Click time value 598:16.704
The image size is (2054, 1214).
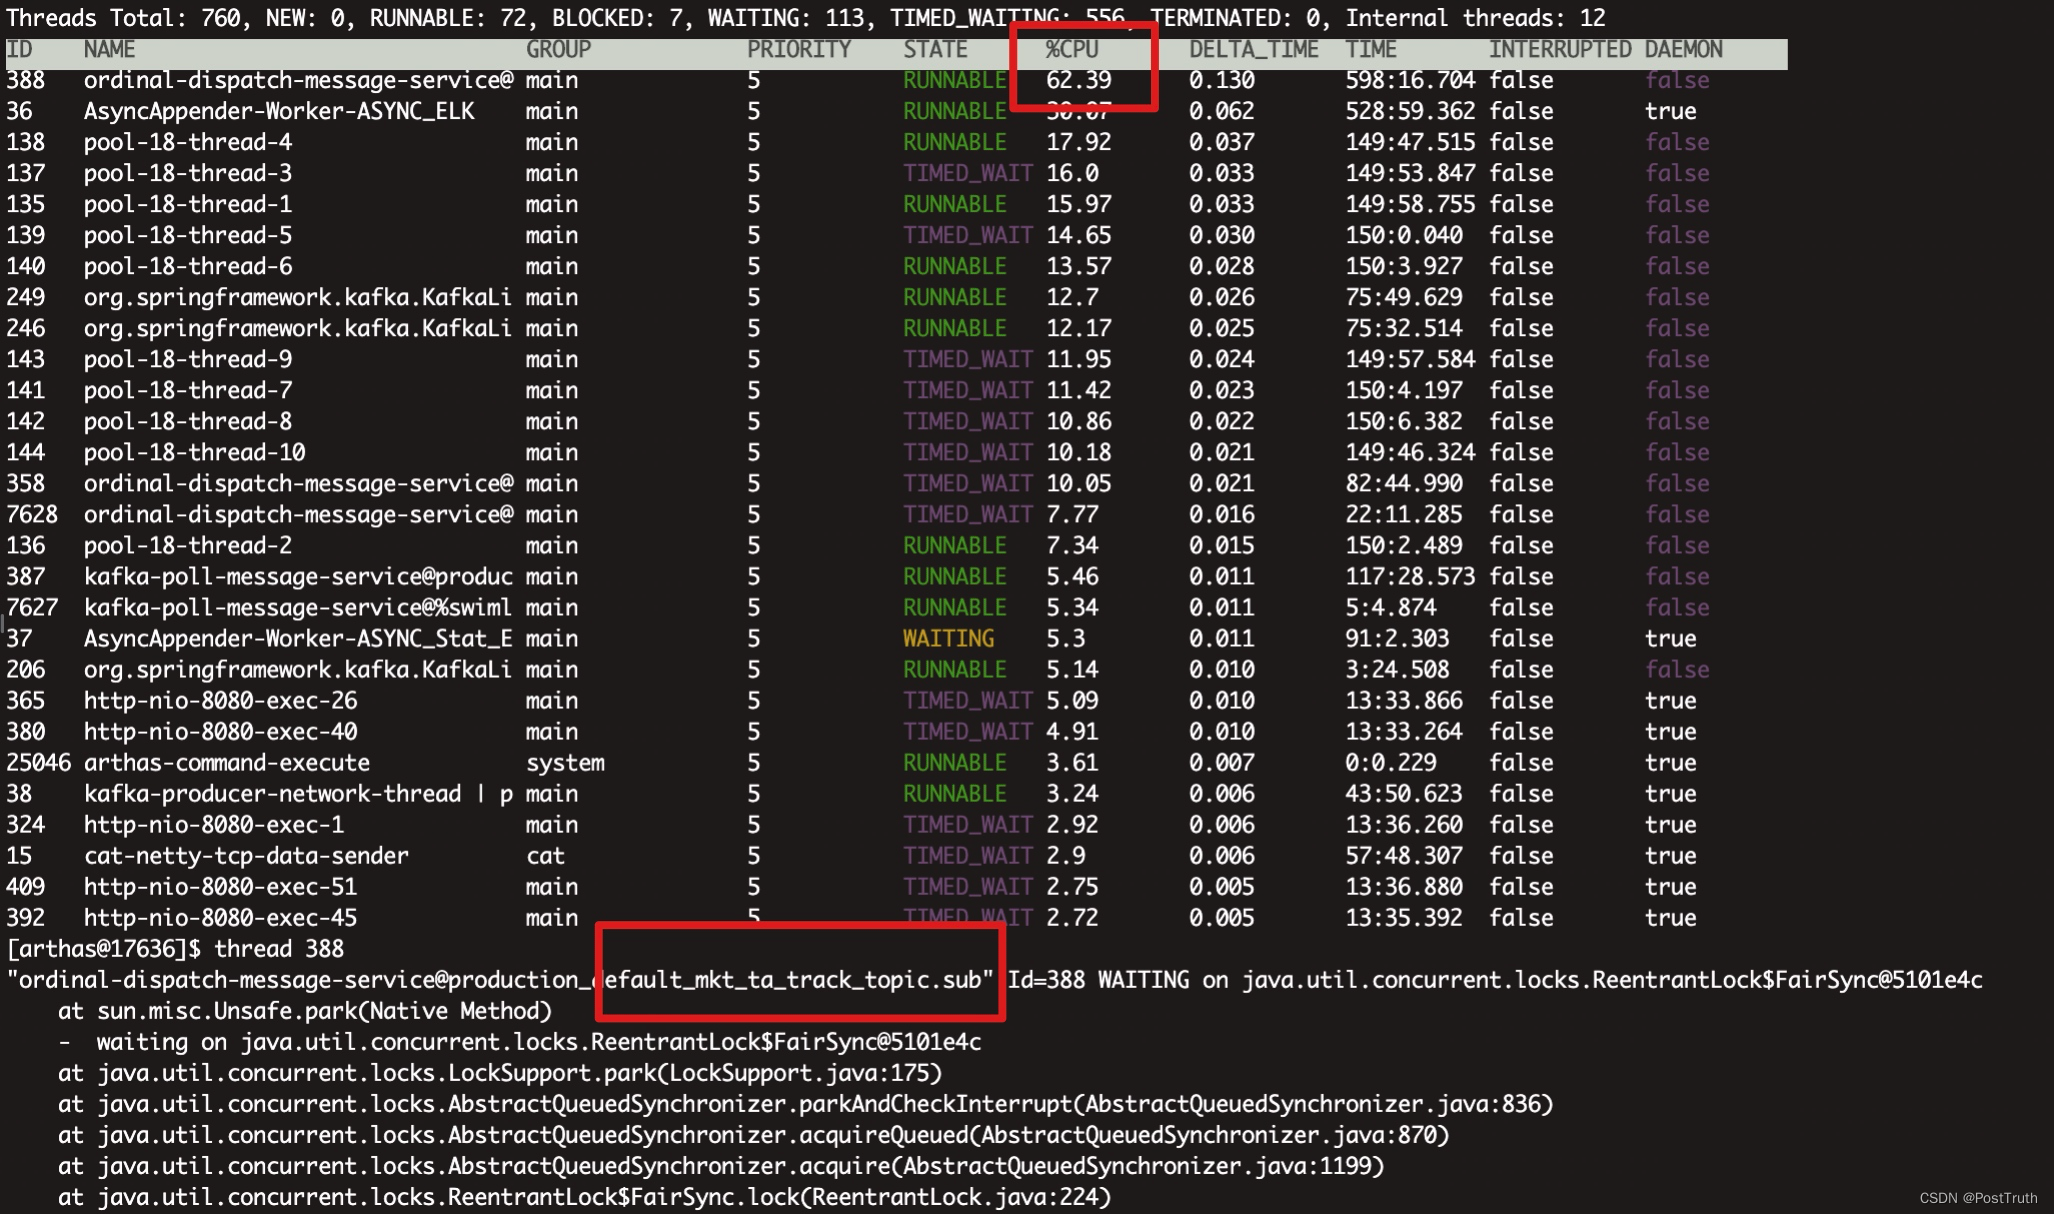coord(1410,80)
